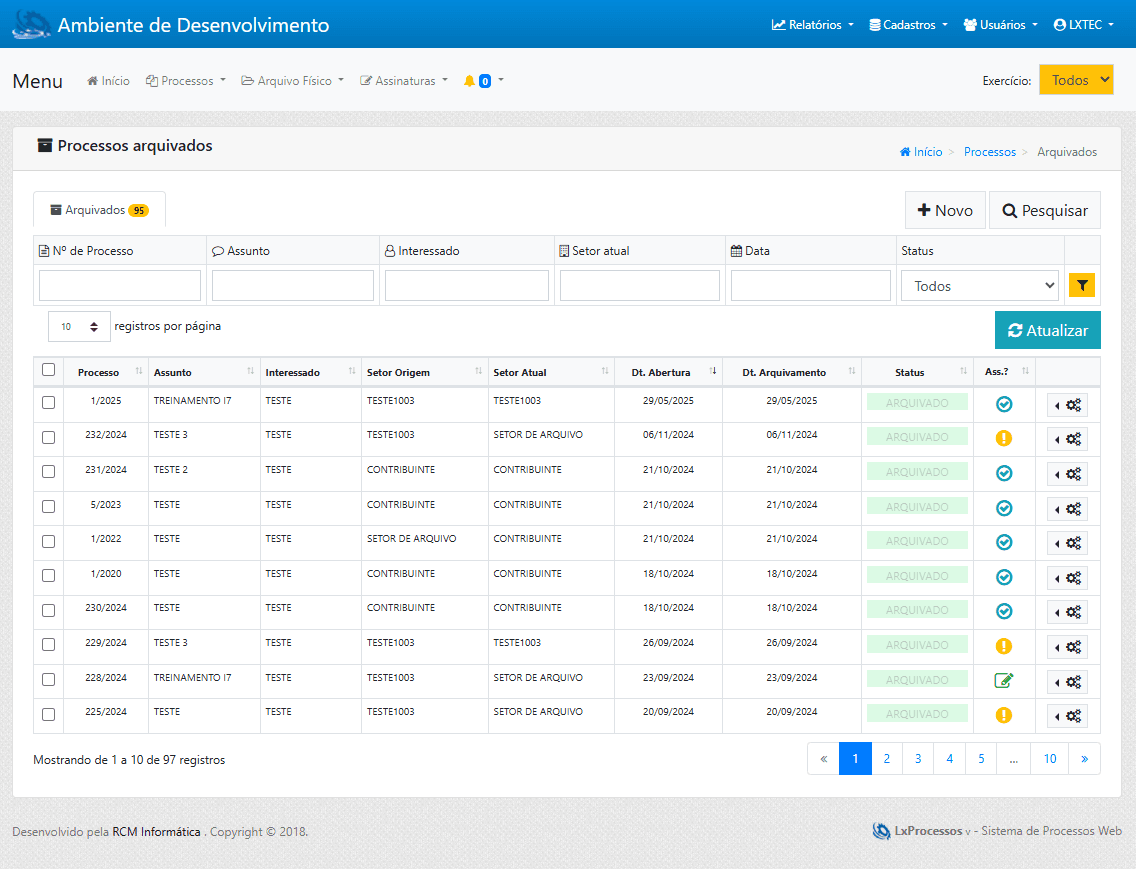
Task: Expand the Exercício dropdown
Action: (x=1076, y=80)
